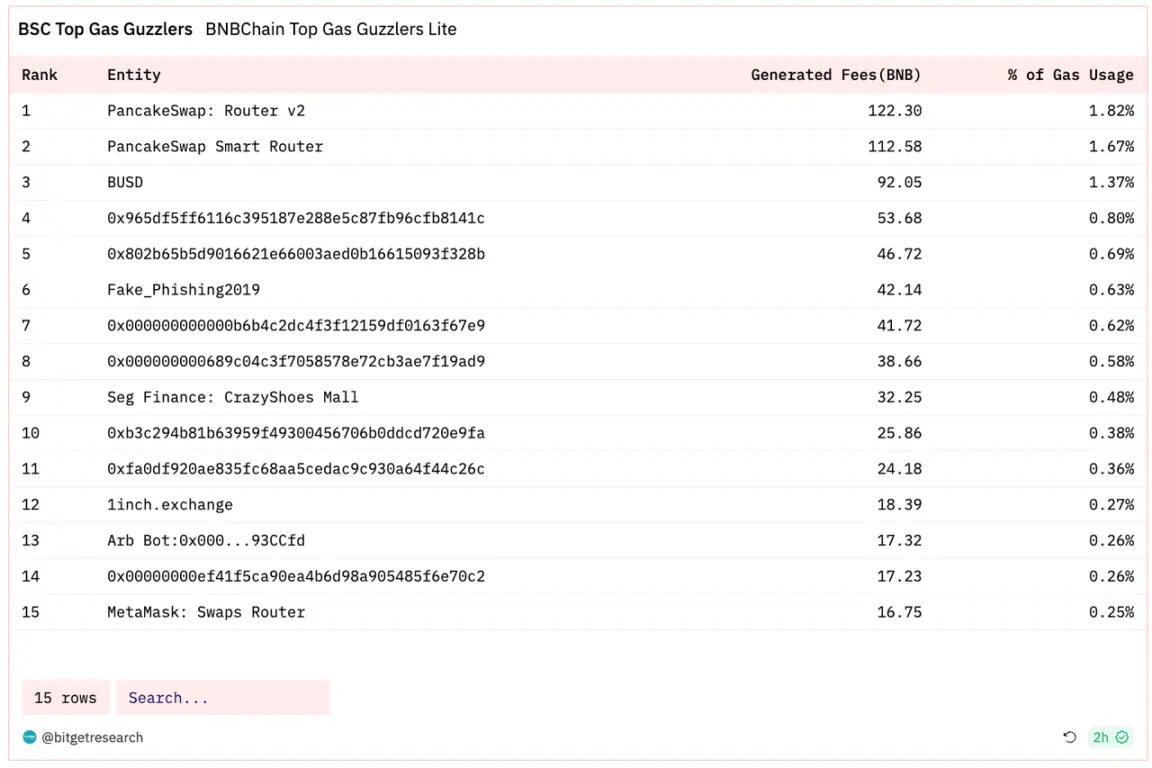
Task: Select the BUSD entity cell
Action: pos(125,182)
